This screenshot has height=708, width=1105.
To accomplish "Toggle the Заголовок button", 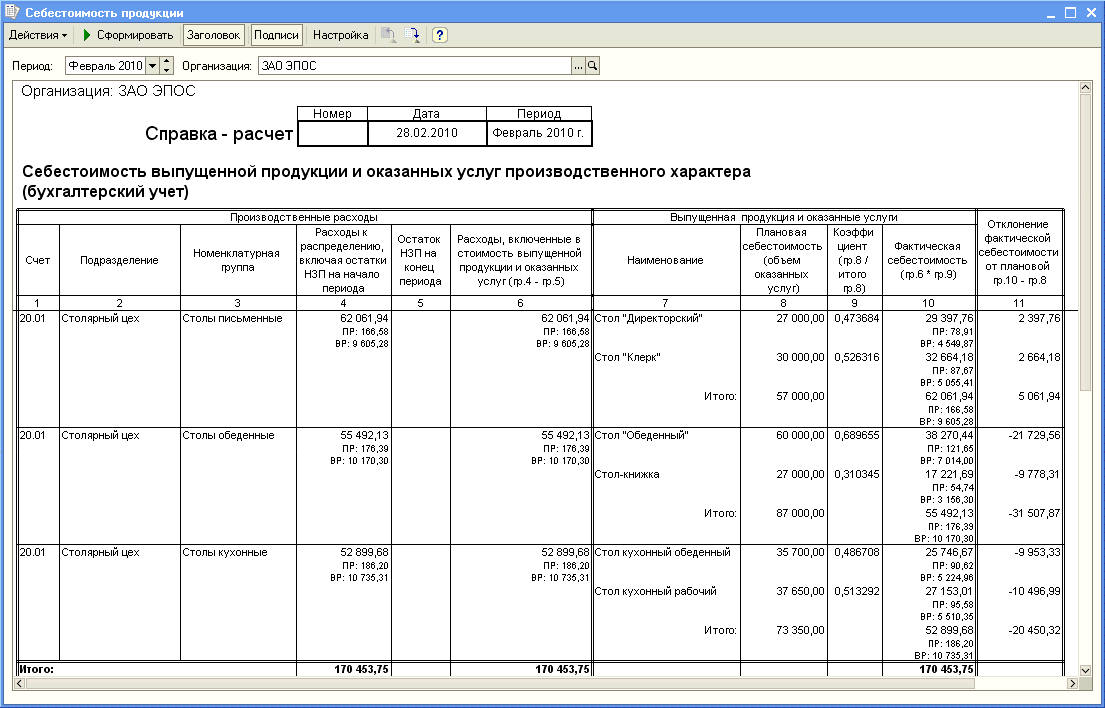I will [x=214, y=35].
